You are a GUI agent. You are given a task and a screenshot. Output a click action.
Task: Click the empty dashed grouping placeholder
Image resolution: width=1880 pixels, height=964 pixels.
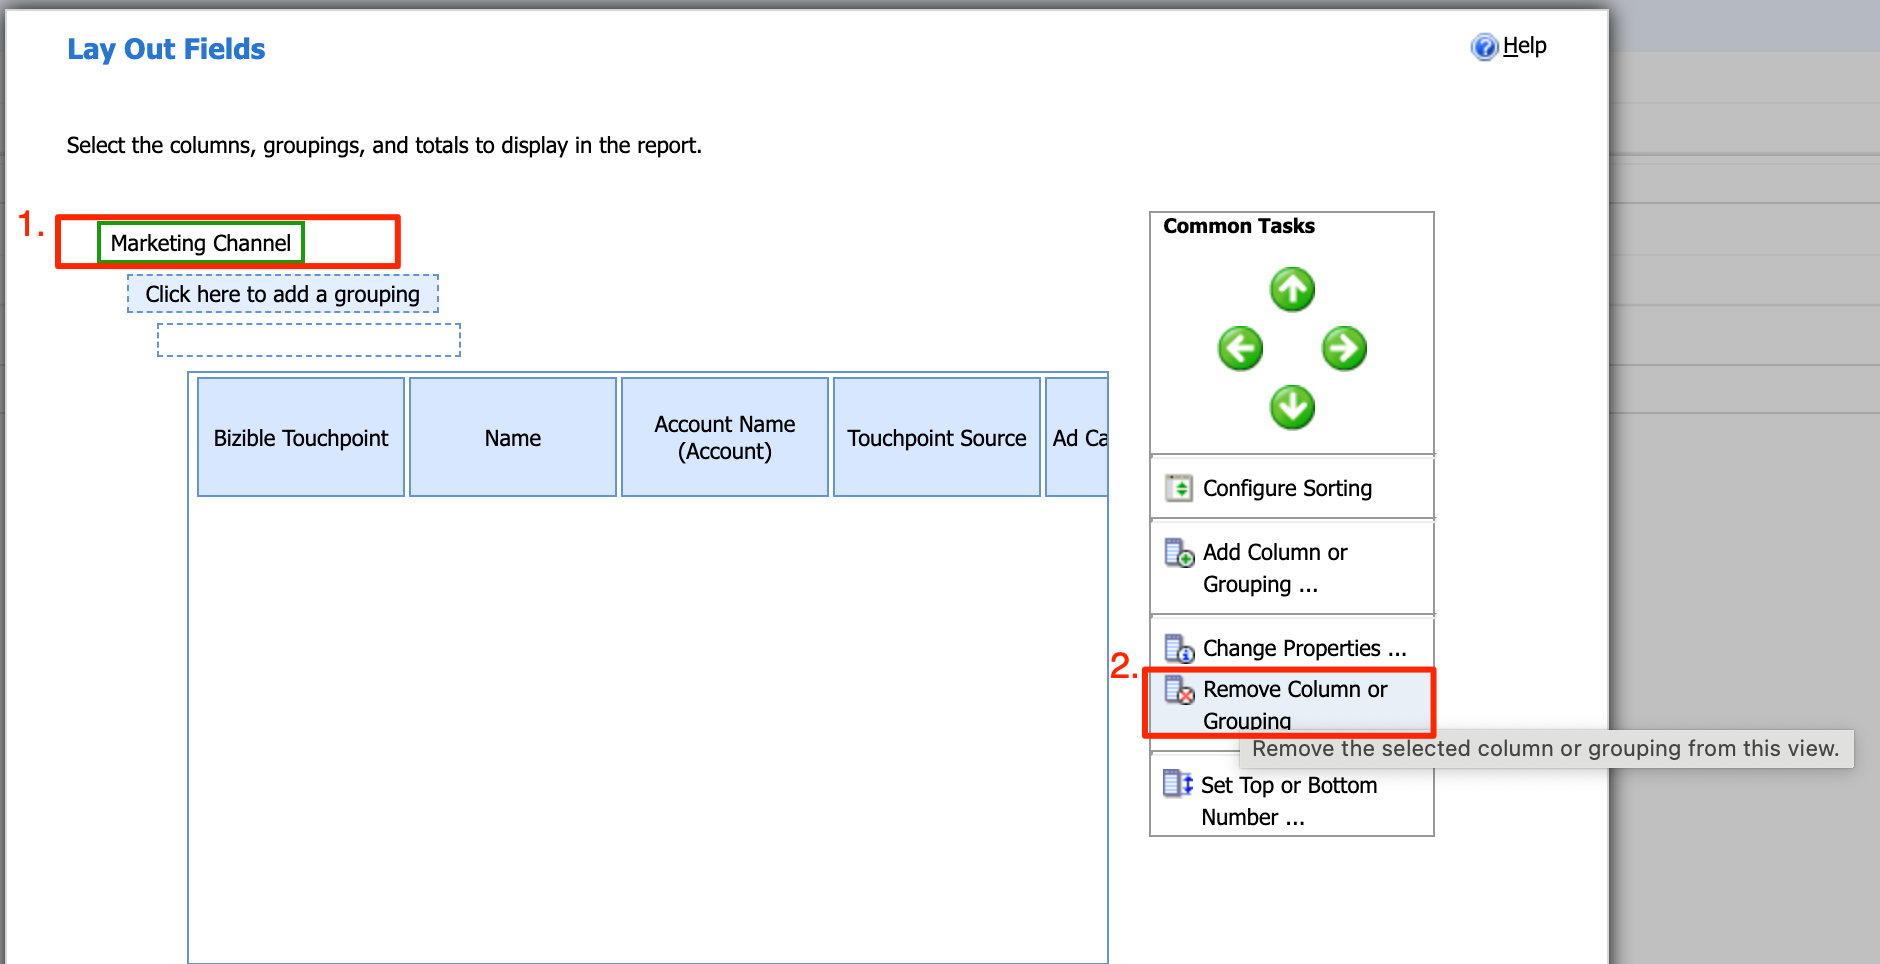pos(308,340)
